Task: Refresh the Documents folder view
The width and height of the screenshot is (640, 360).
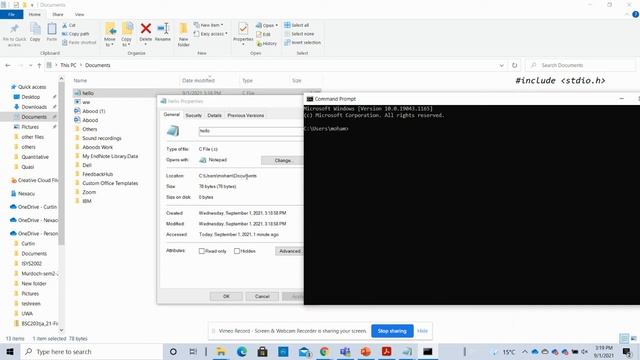Action: 514,65
